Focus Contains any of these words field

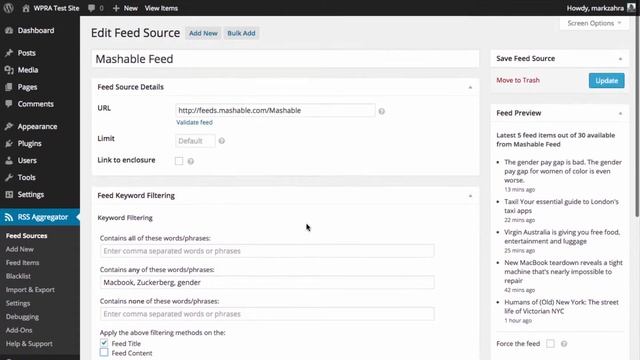click(267, 282)
